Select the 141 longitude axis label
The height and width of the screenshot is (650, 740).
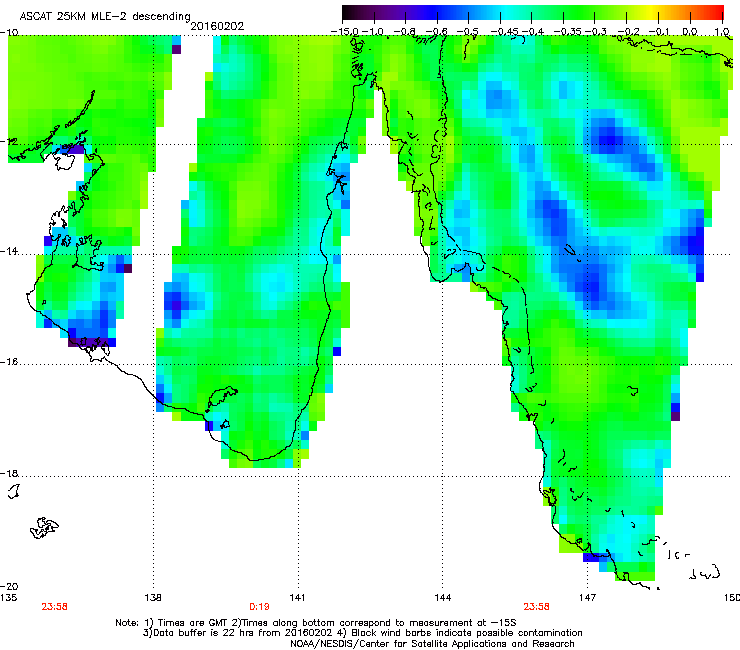pyautogui.click(x=297, y=598)
